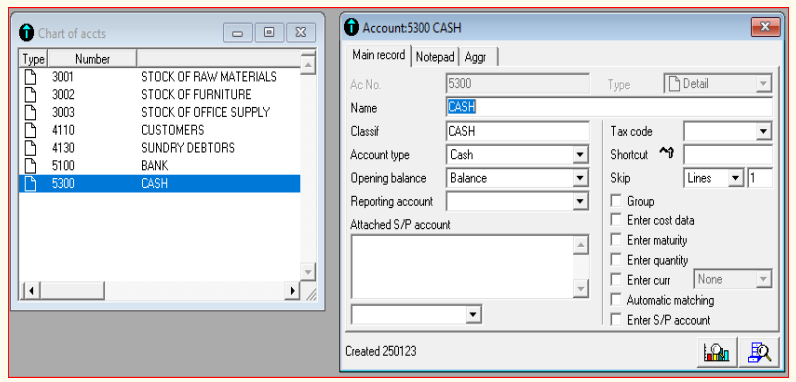Open the Reporting account dropdown
The height and width of the screenshot is (382, 796).
tap(580, 202)
